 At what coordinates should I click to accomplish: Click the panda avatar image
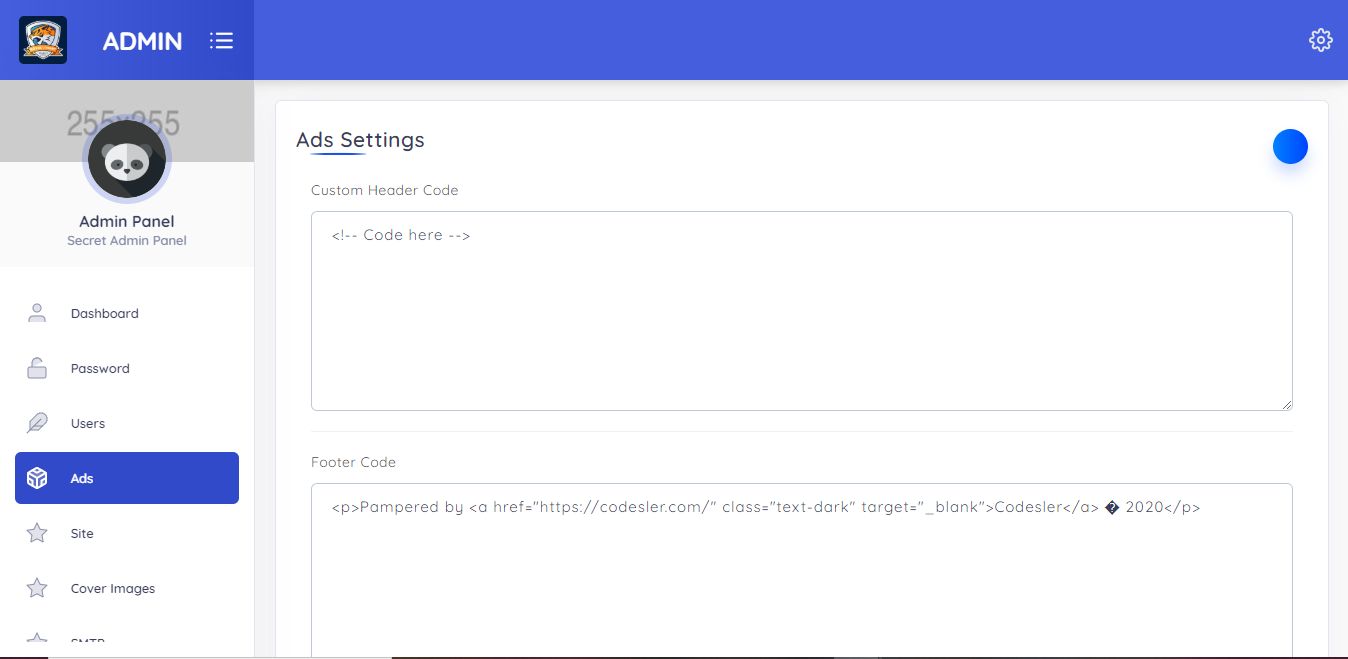click(127, 159)
